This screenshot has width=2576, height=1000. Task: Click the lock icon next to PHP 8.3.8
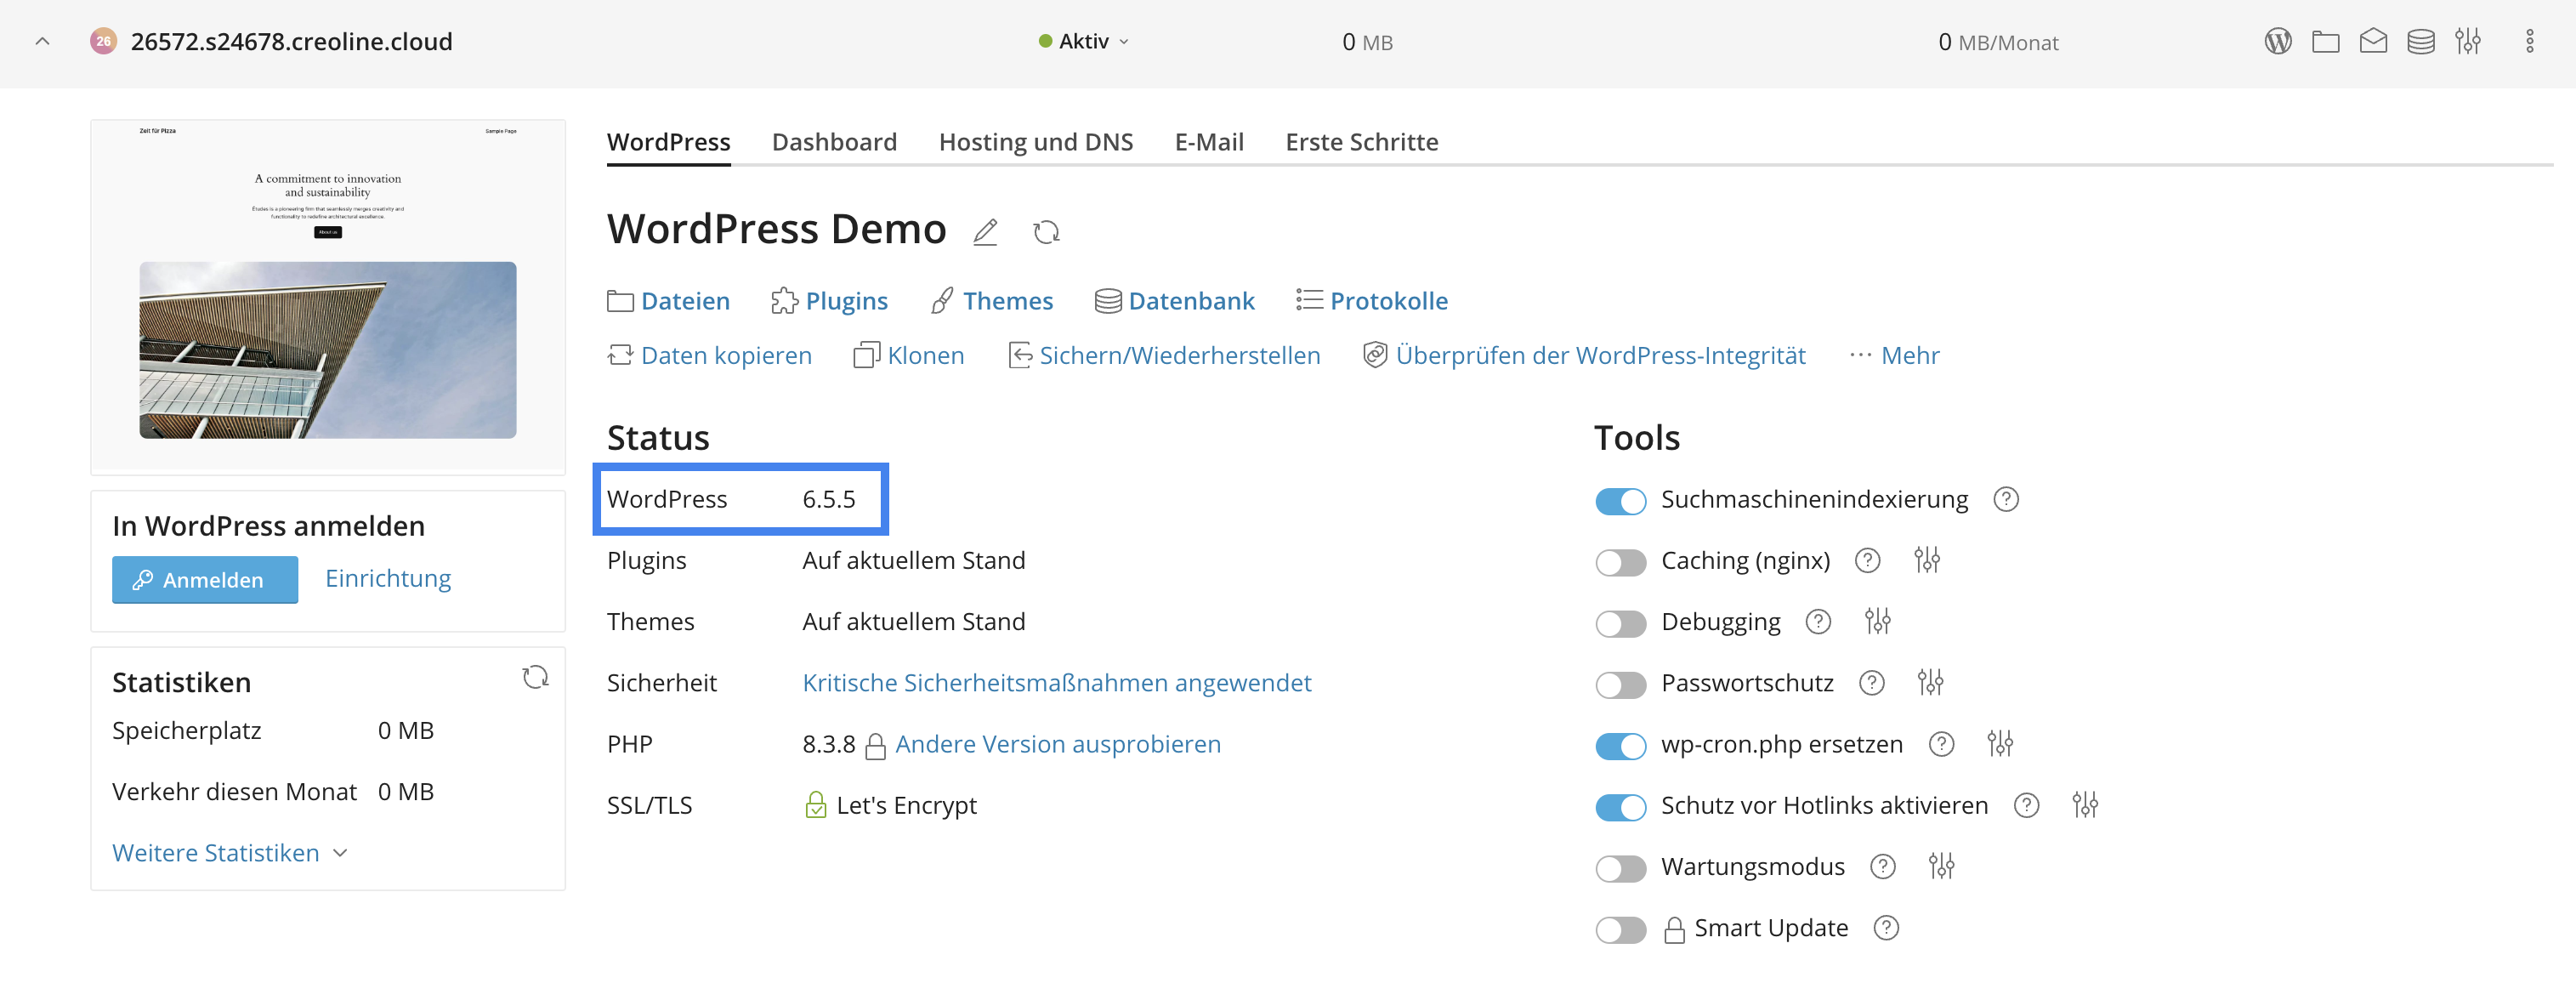point(875,746)
